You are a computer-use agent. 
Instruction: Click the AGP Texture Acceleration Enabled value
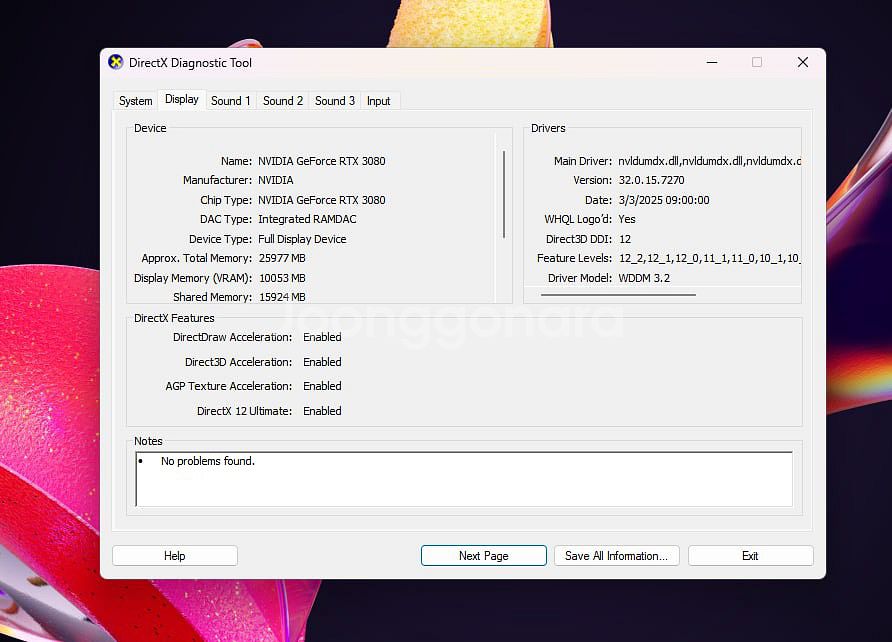(322, 386)
